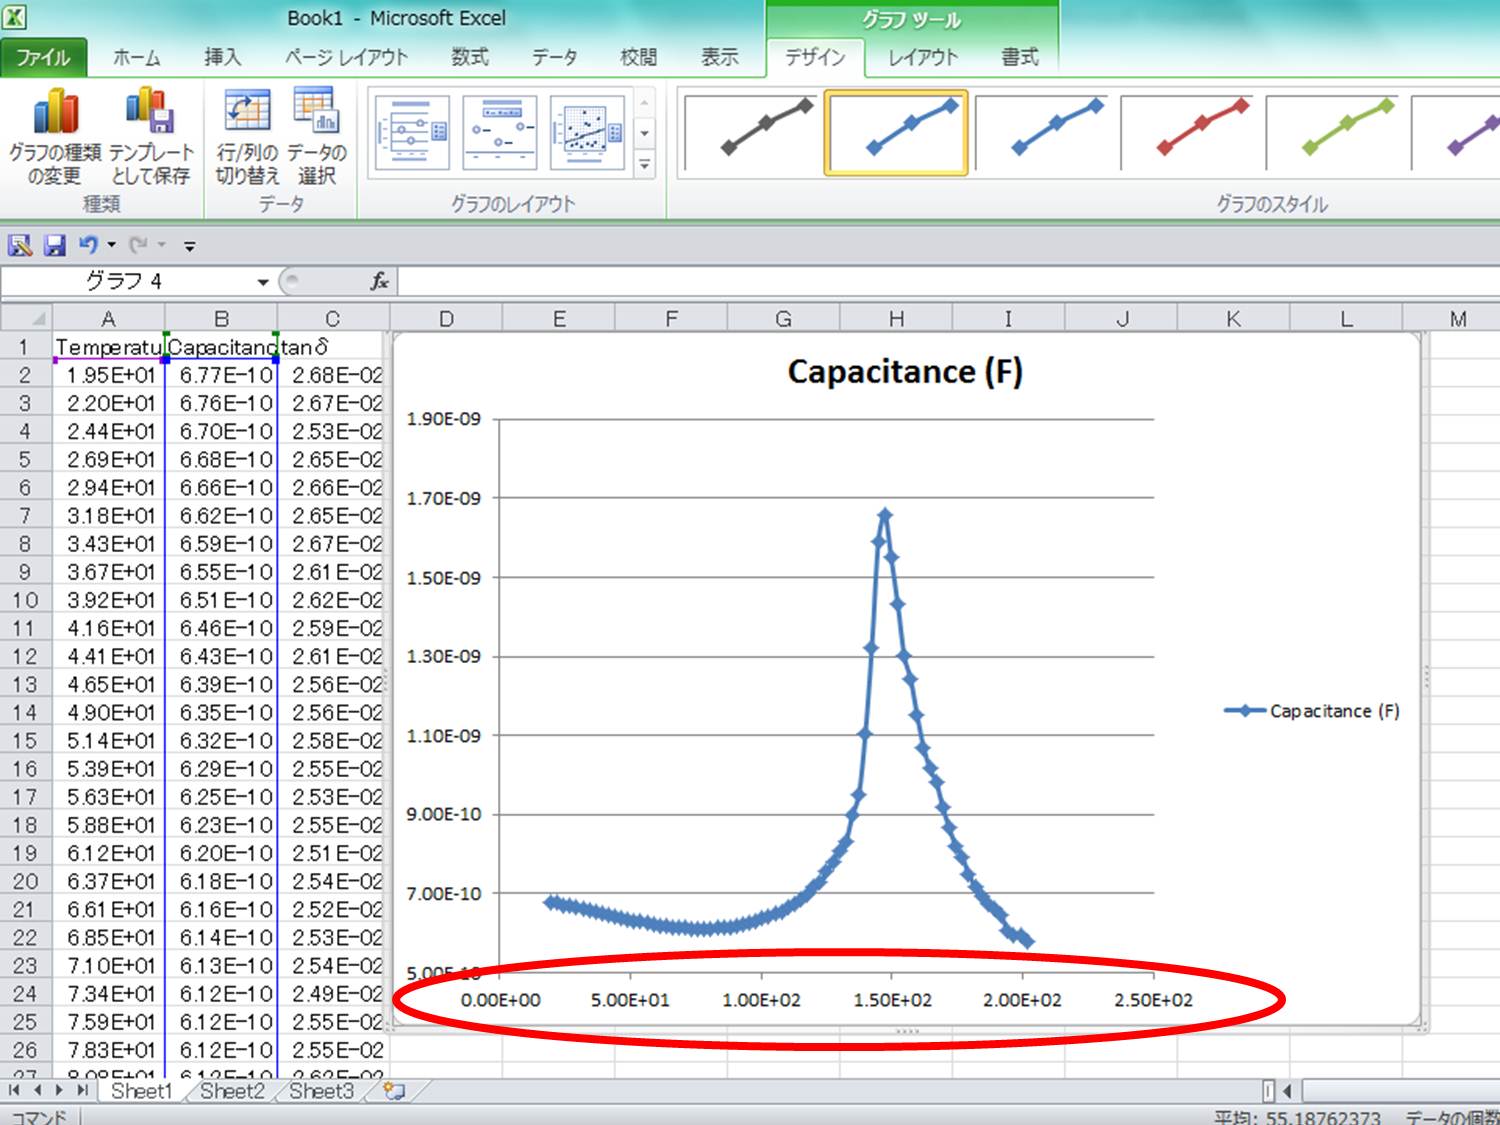Click cell C1 containing tanδ

[x=332, y=347]
